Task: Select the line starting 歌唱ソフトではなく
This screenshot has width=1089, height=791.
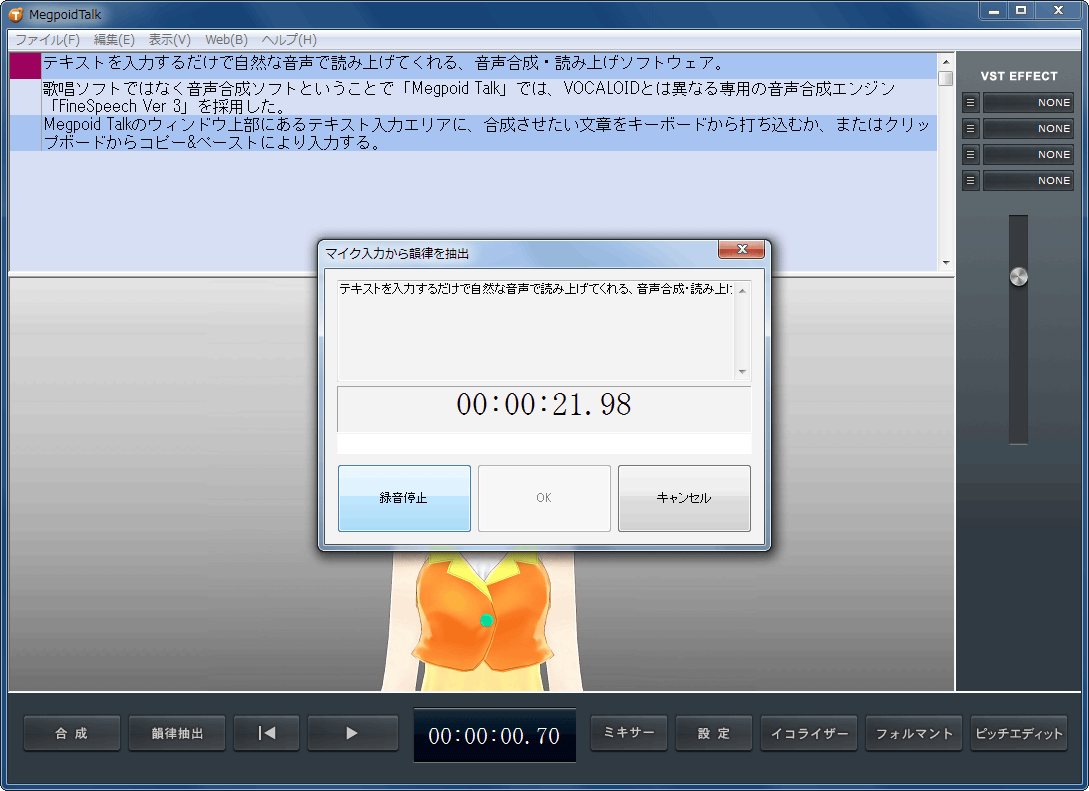Action: click(x=488, y=97)
